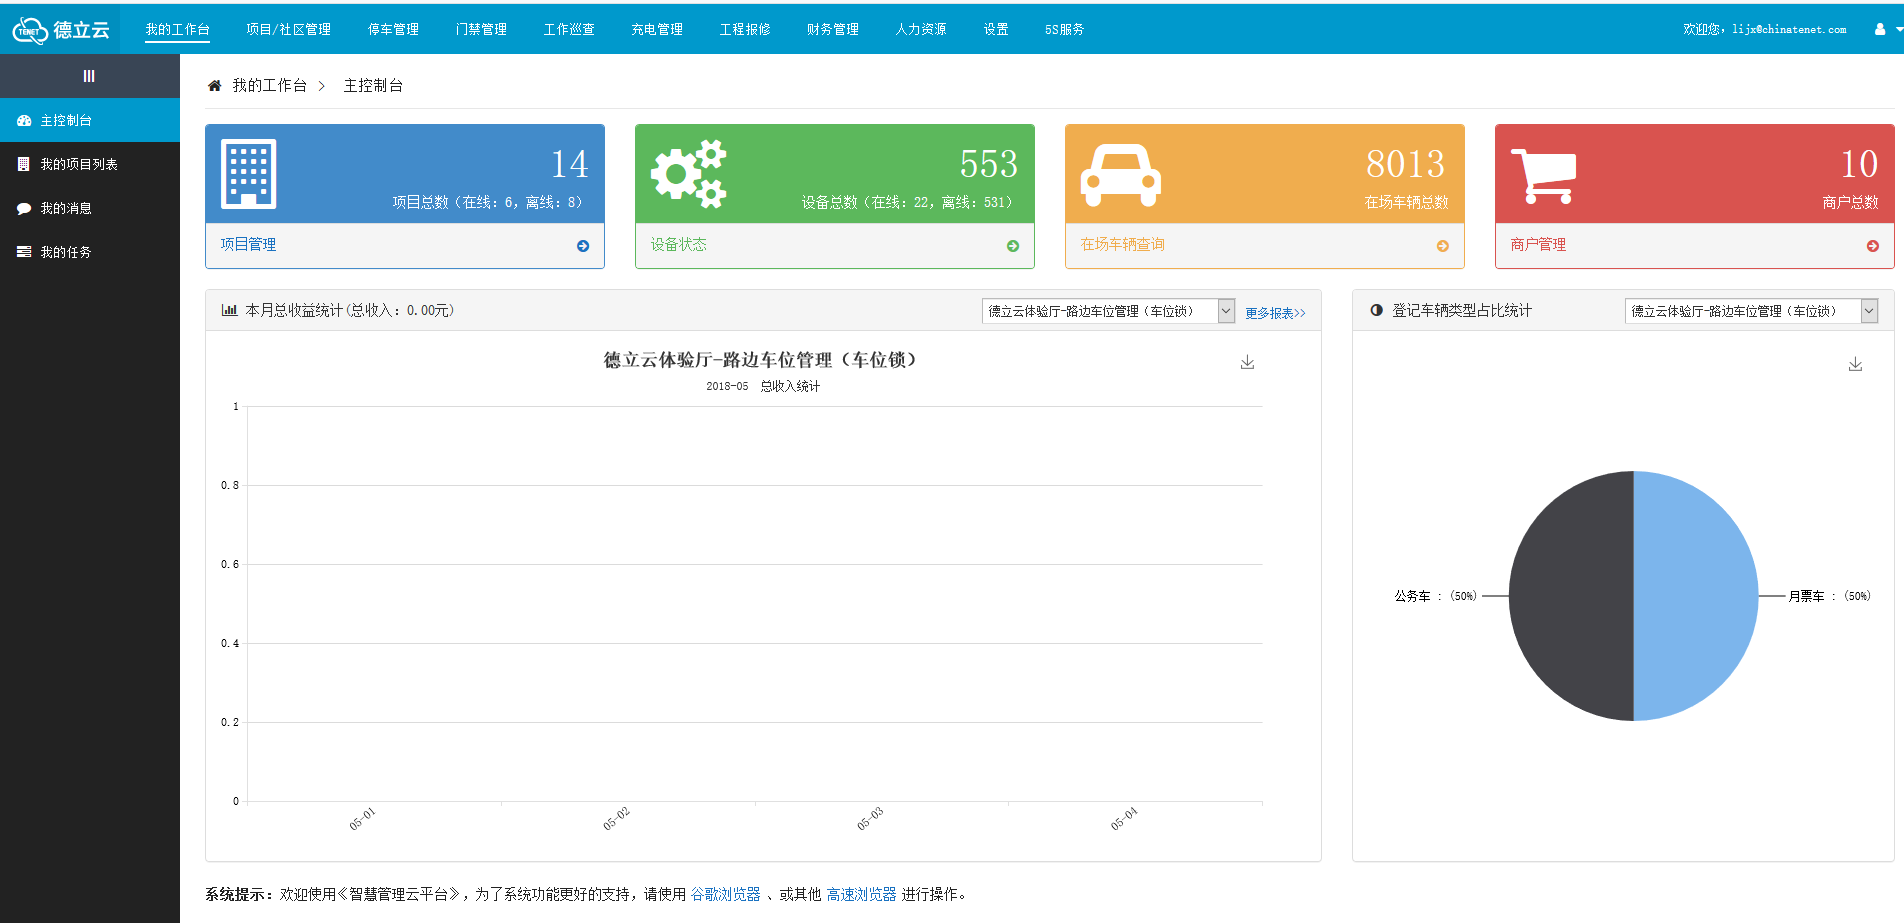Click the download icon on the revenue chart
This screenshot has height=923, width=1904.
click(1247, 362)
